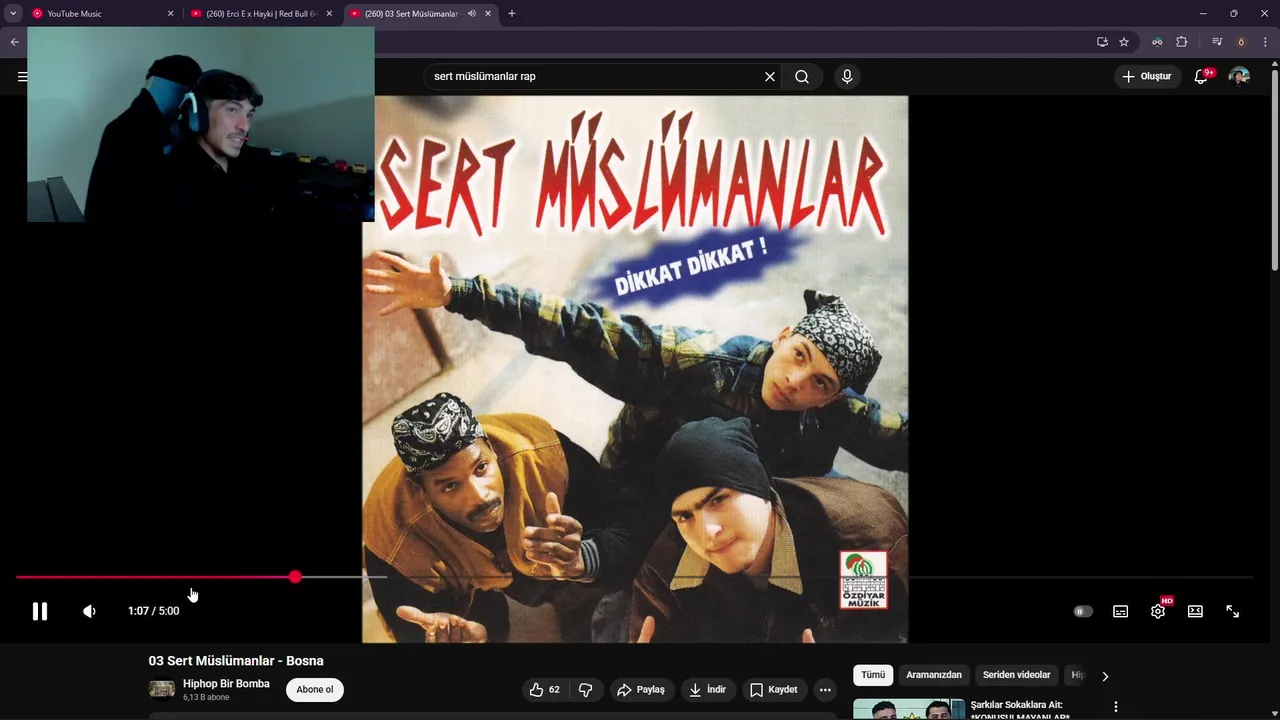Viewport: 1280px width, 720px height.
Task: Open browser extensions puzzle icon
Action: [x=1182, y=42]
